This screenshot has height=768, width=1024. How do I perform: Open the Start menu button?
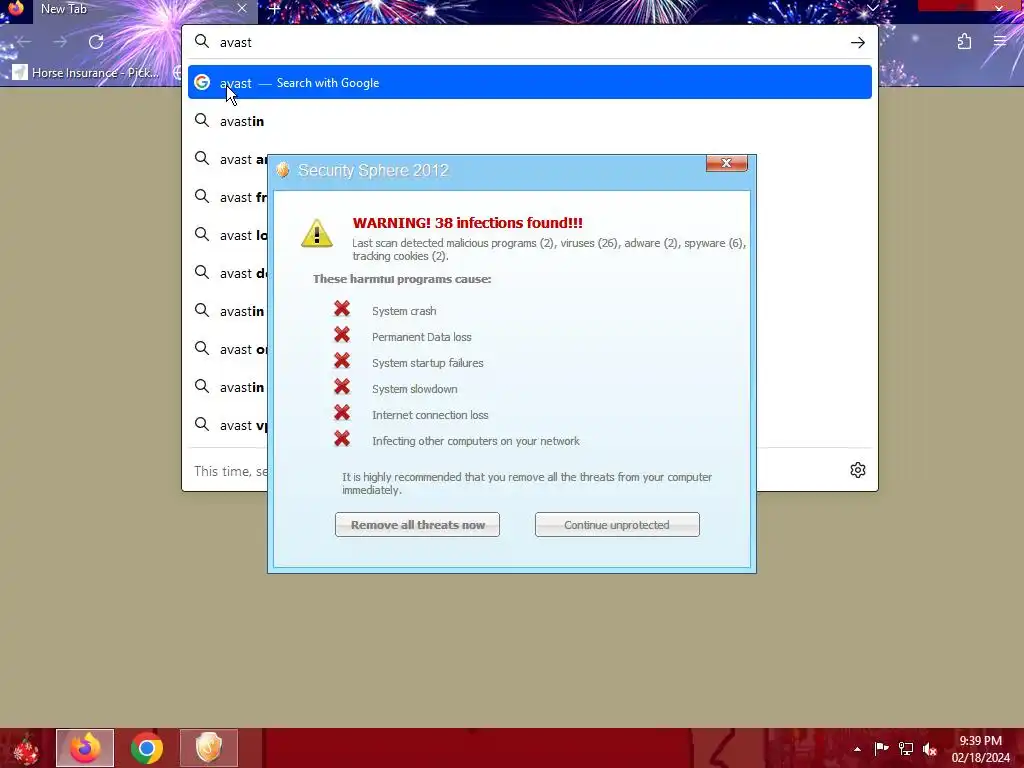coord(24,748)
